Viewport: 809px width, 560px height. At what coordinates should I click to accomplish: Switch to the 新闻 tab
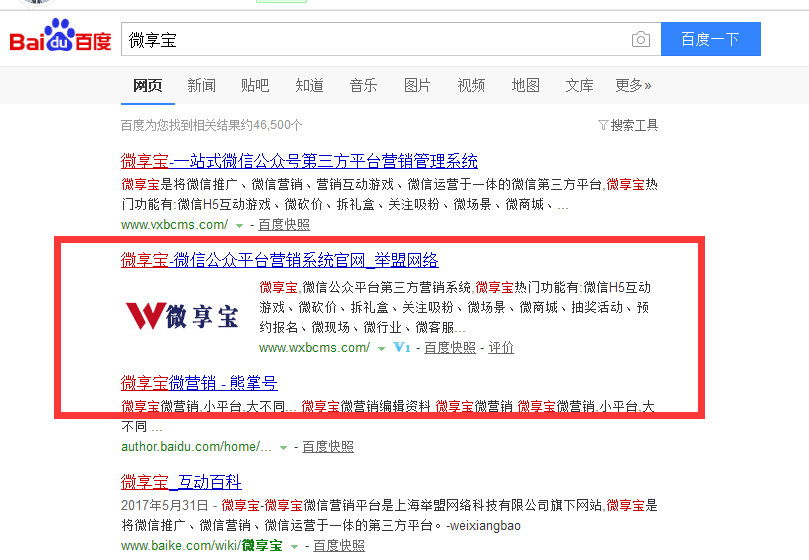click(201, 85)
